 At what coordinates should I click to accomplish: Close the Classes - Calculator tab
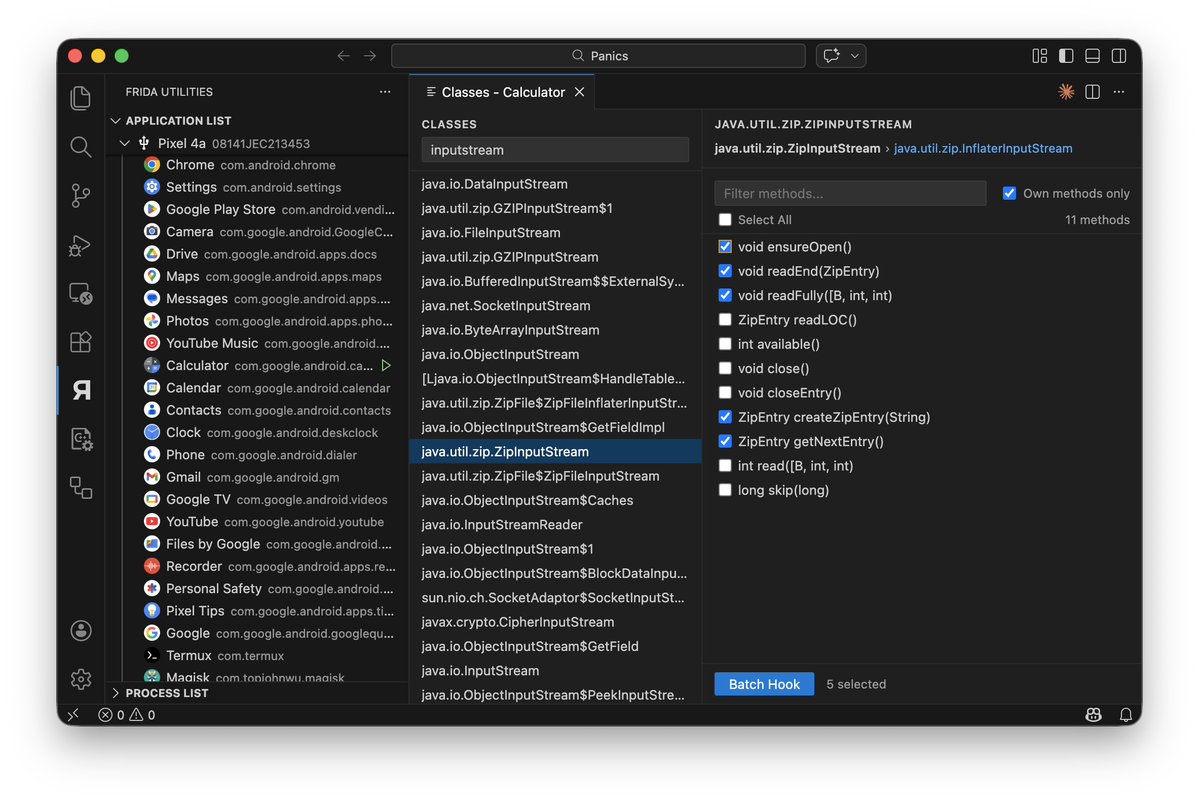click(580, 92)
